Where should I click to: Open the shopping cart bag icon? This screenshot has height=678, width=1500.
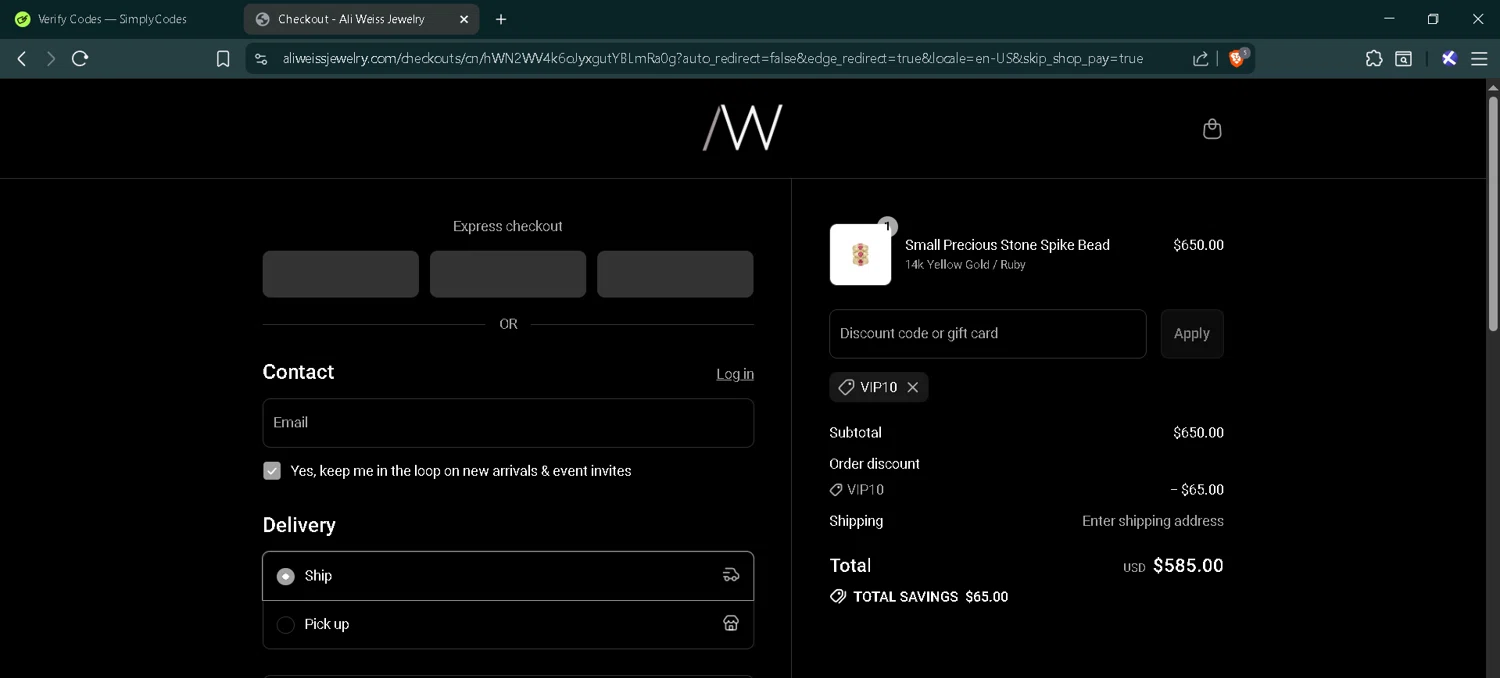click(1212, 129)
